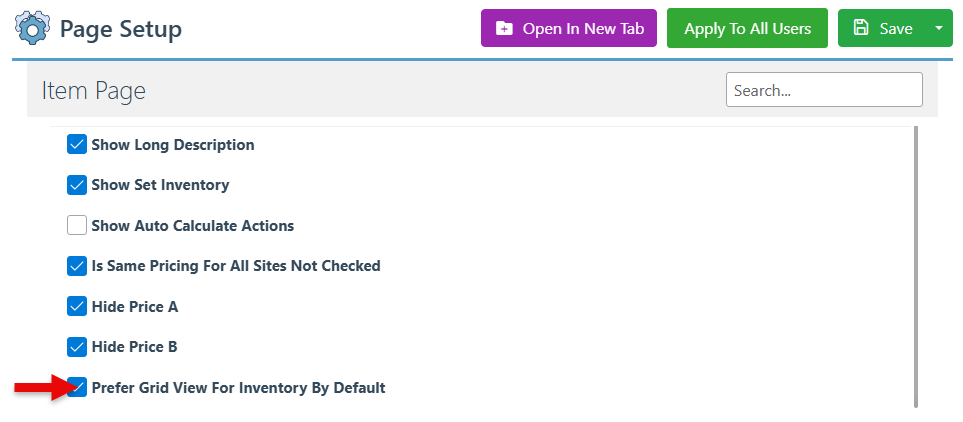This screenshot has width=963, height=422.
Task: Click the Page Setup title text
Action: pyautogui.click(x=120, y=29)
